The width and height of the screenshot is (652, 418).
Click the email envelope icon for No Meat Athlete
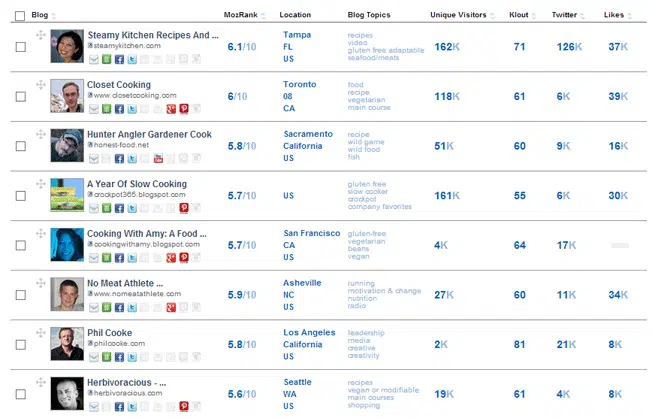click(x=93, y=308)
